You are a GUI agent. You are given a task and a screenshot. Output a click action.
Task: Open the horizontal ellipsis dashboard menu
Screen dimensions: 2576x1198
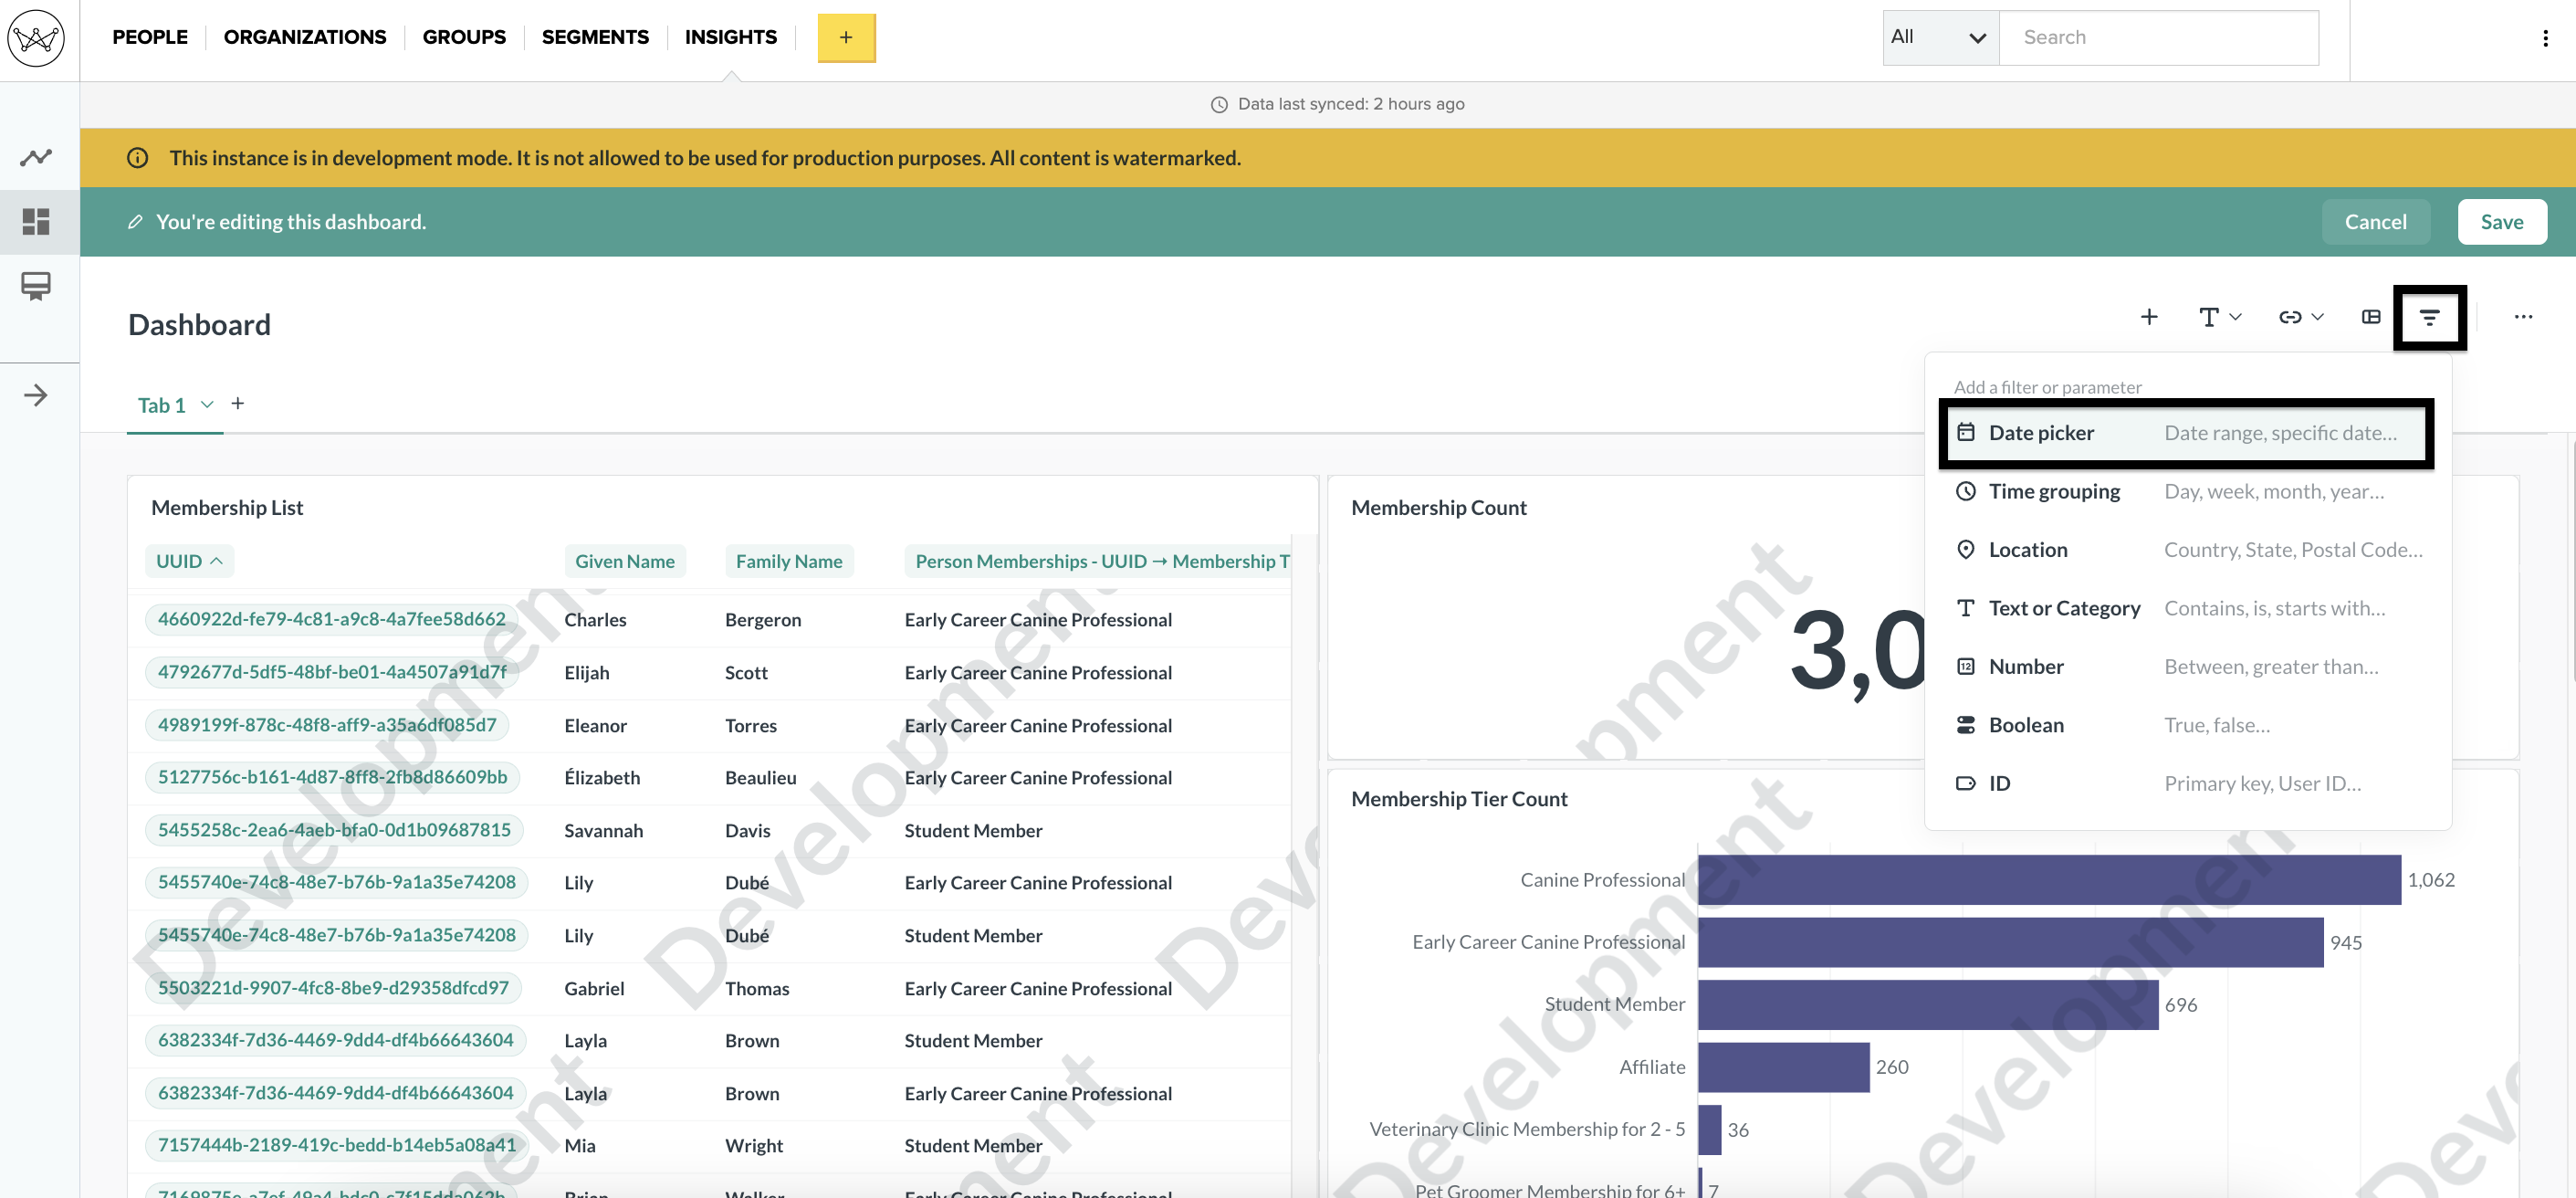click(x=2523, y=317)
